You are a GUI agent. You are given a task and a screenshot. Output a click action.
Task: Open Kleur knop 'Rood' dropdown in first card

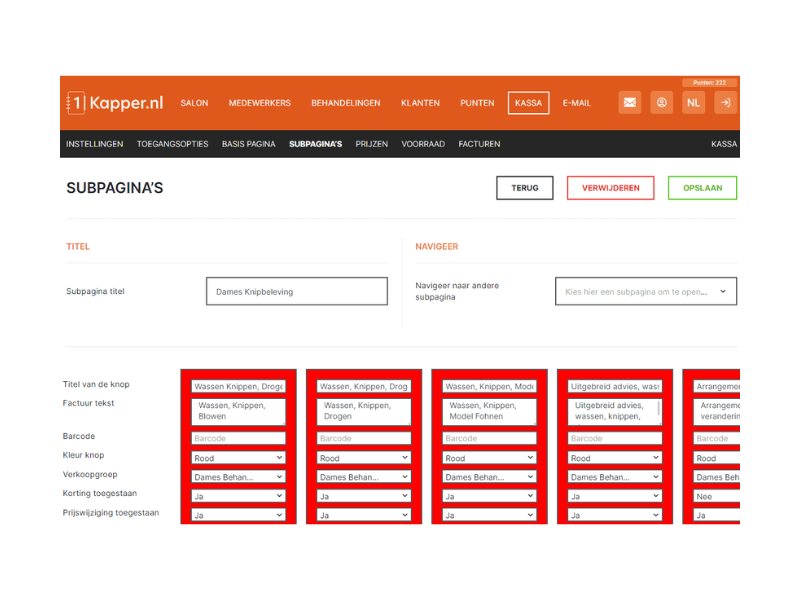pyautogui.click(x=238, y=458)
